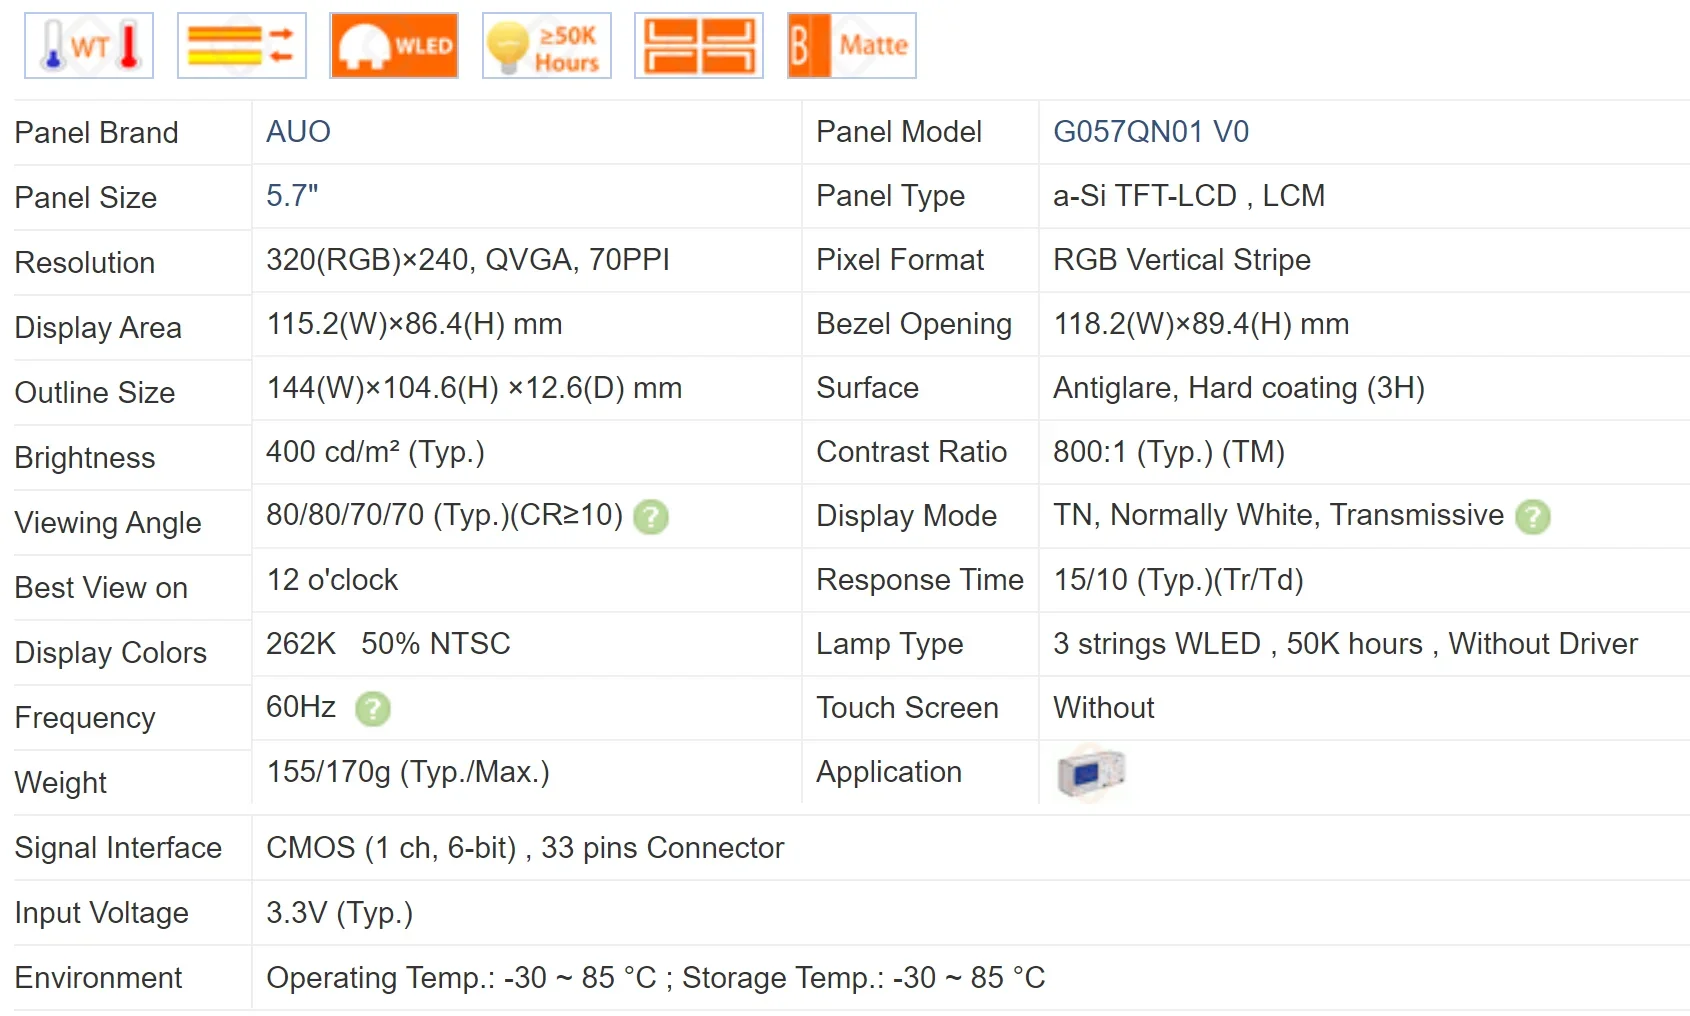Select the 400 cd/m² (Typ.) brightness value
The image size is (1690, 1016).
point(375,452)
